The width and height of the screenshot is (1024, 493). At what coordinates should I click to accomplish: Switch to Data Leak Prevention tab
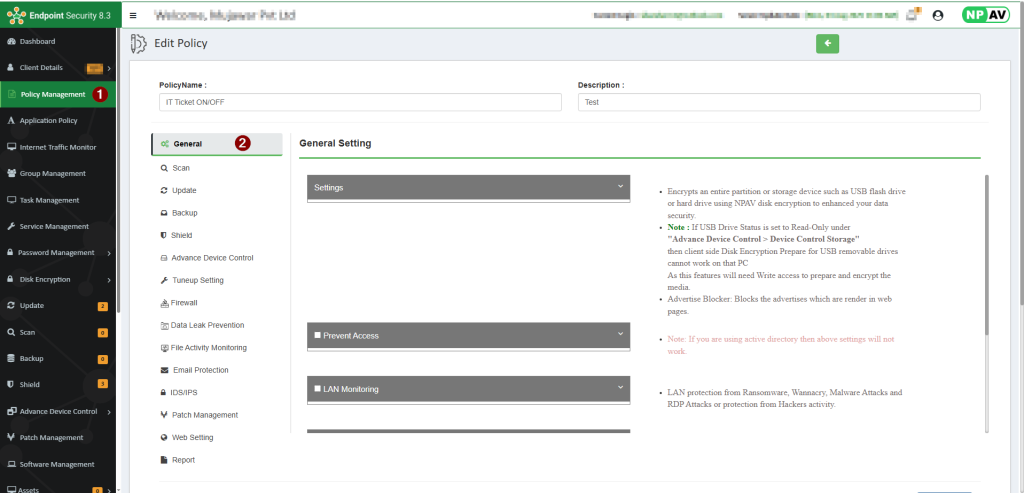207,325
